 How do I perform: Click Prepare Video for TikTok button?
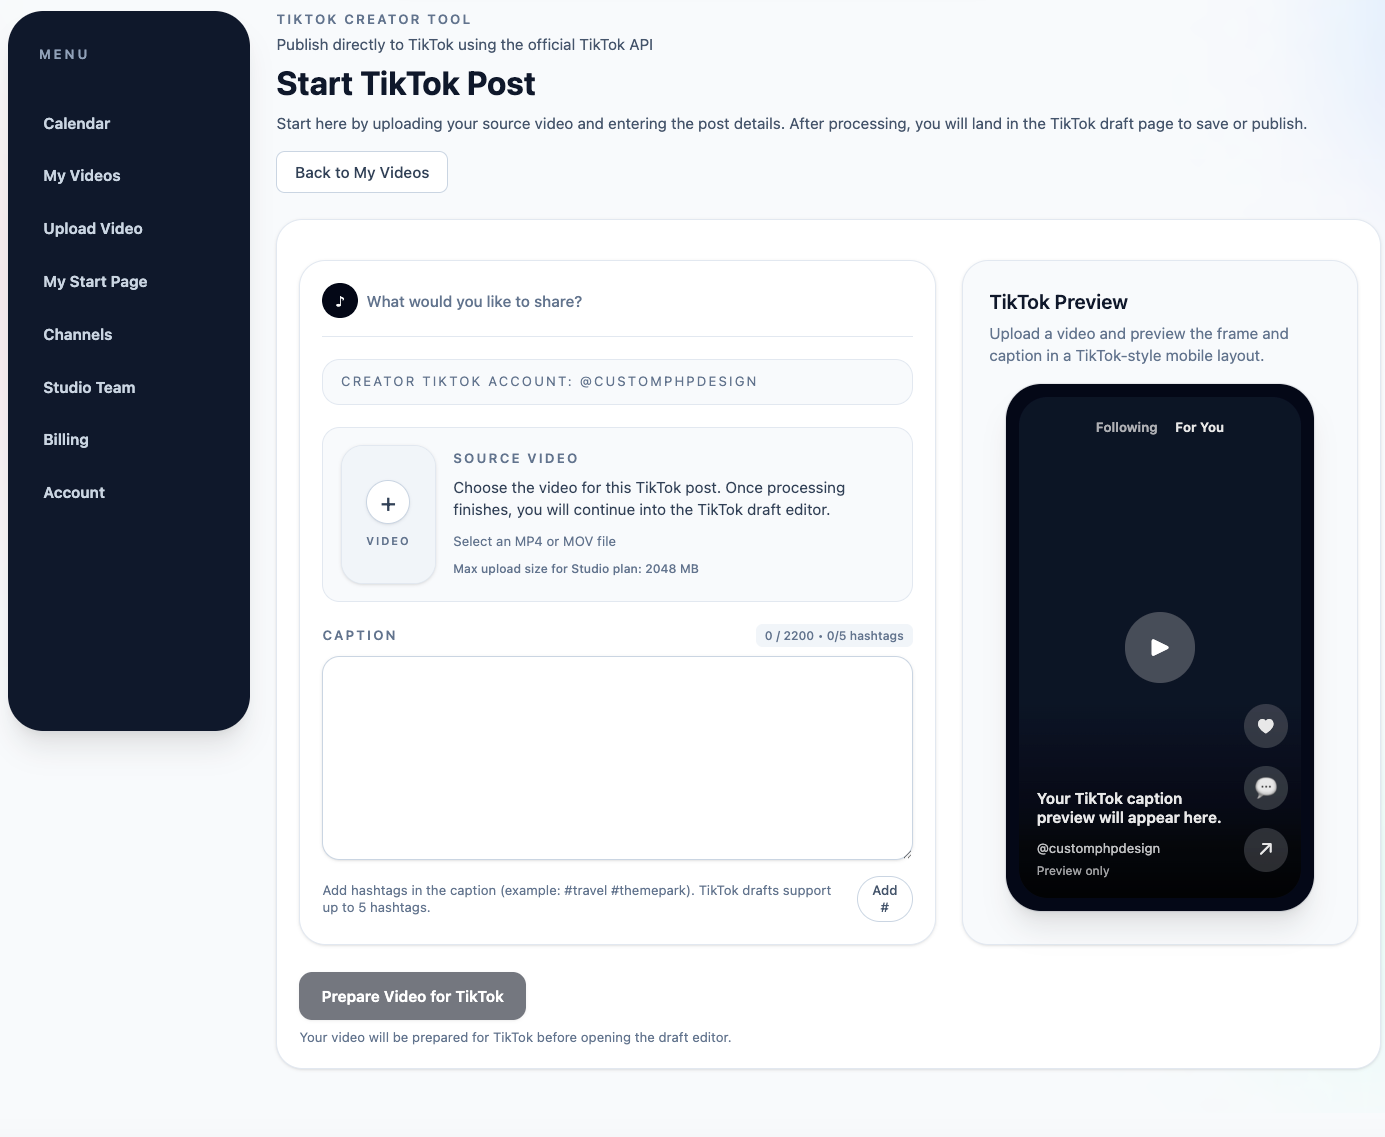point(412,996)
